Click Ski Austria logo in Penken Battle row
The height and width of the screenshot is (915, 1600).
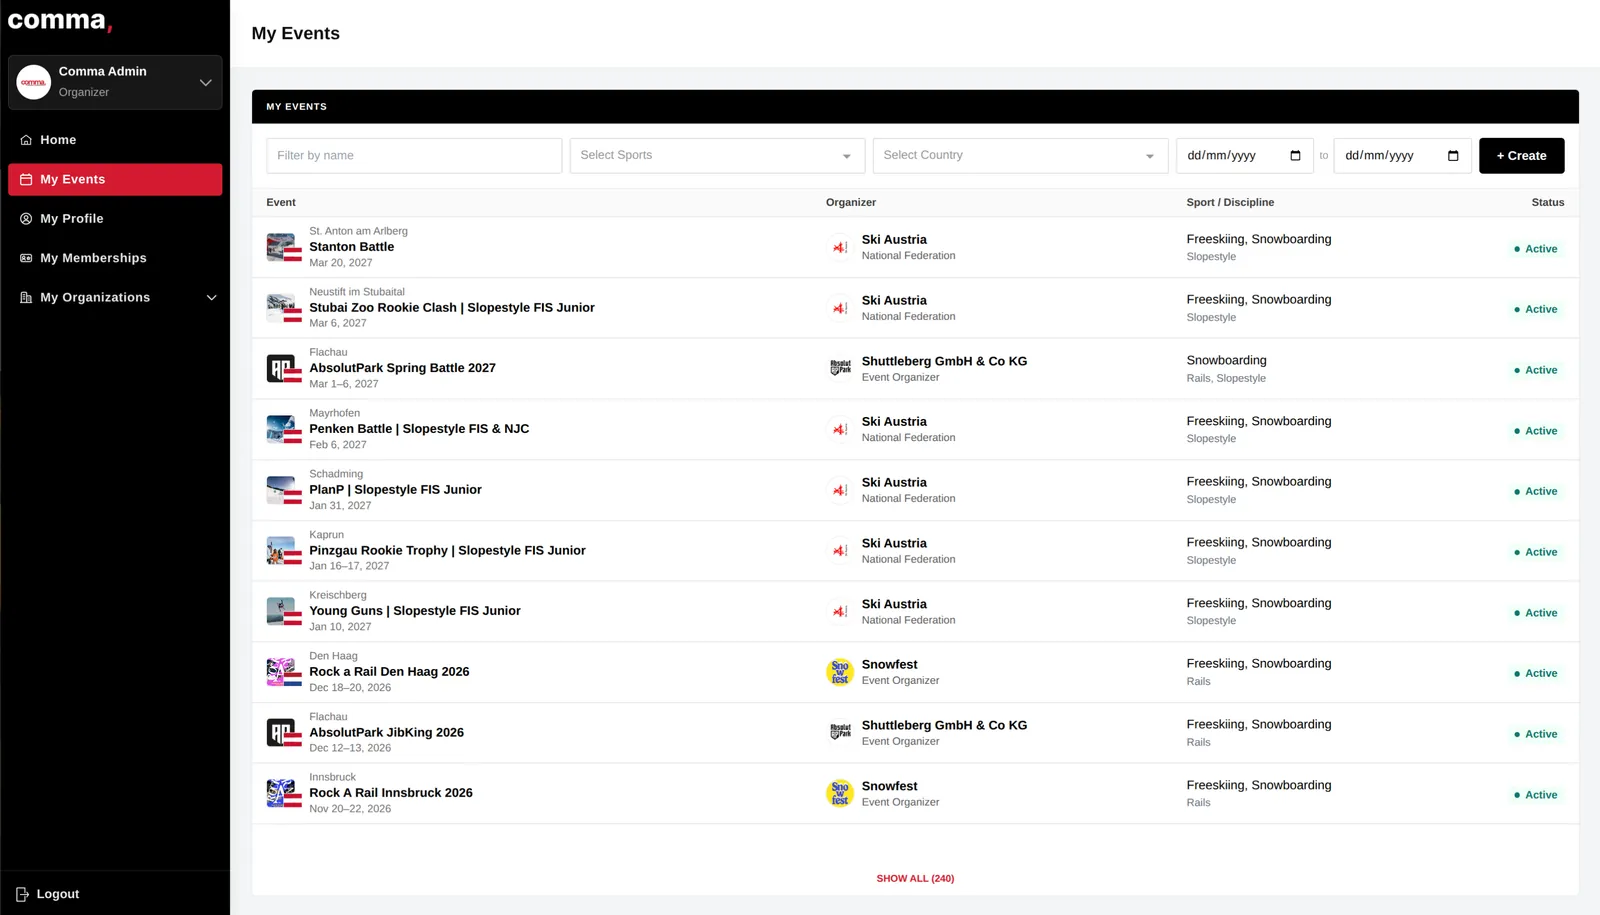[840, 429]
